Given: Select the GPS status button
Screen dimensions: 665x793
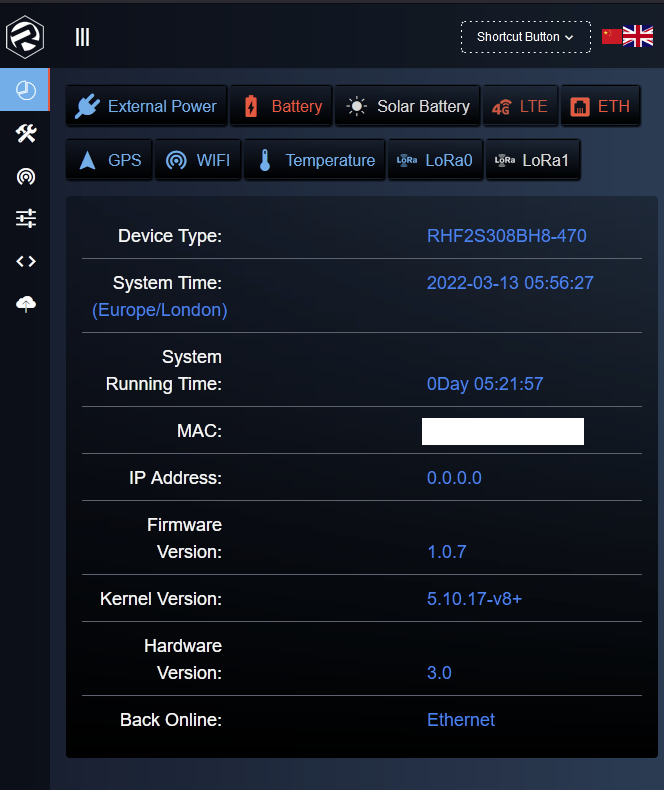Looking at the screenshot, I should (109, 160).
